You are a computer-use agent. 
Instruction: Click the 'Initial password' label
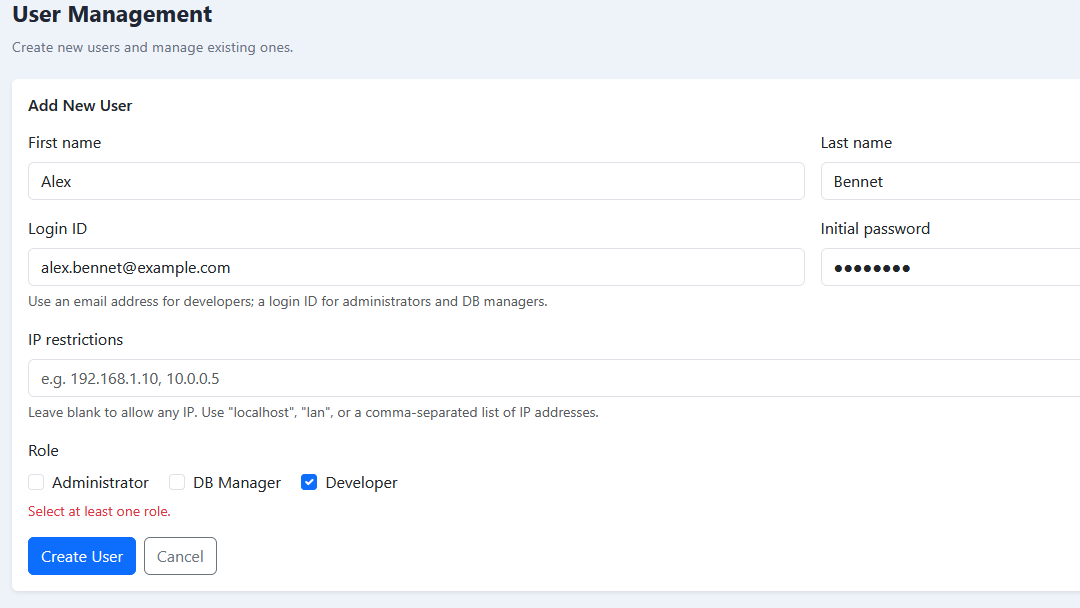coord(875,229)
